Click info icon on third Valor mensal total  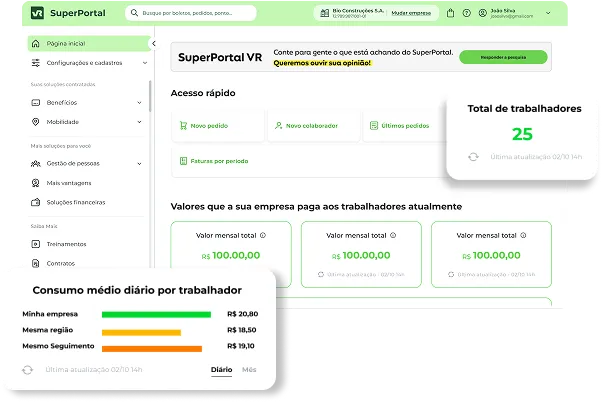(523, 235)
